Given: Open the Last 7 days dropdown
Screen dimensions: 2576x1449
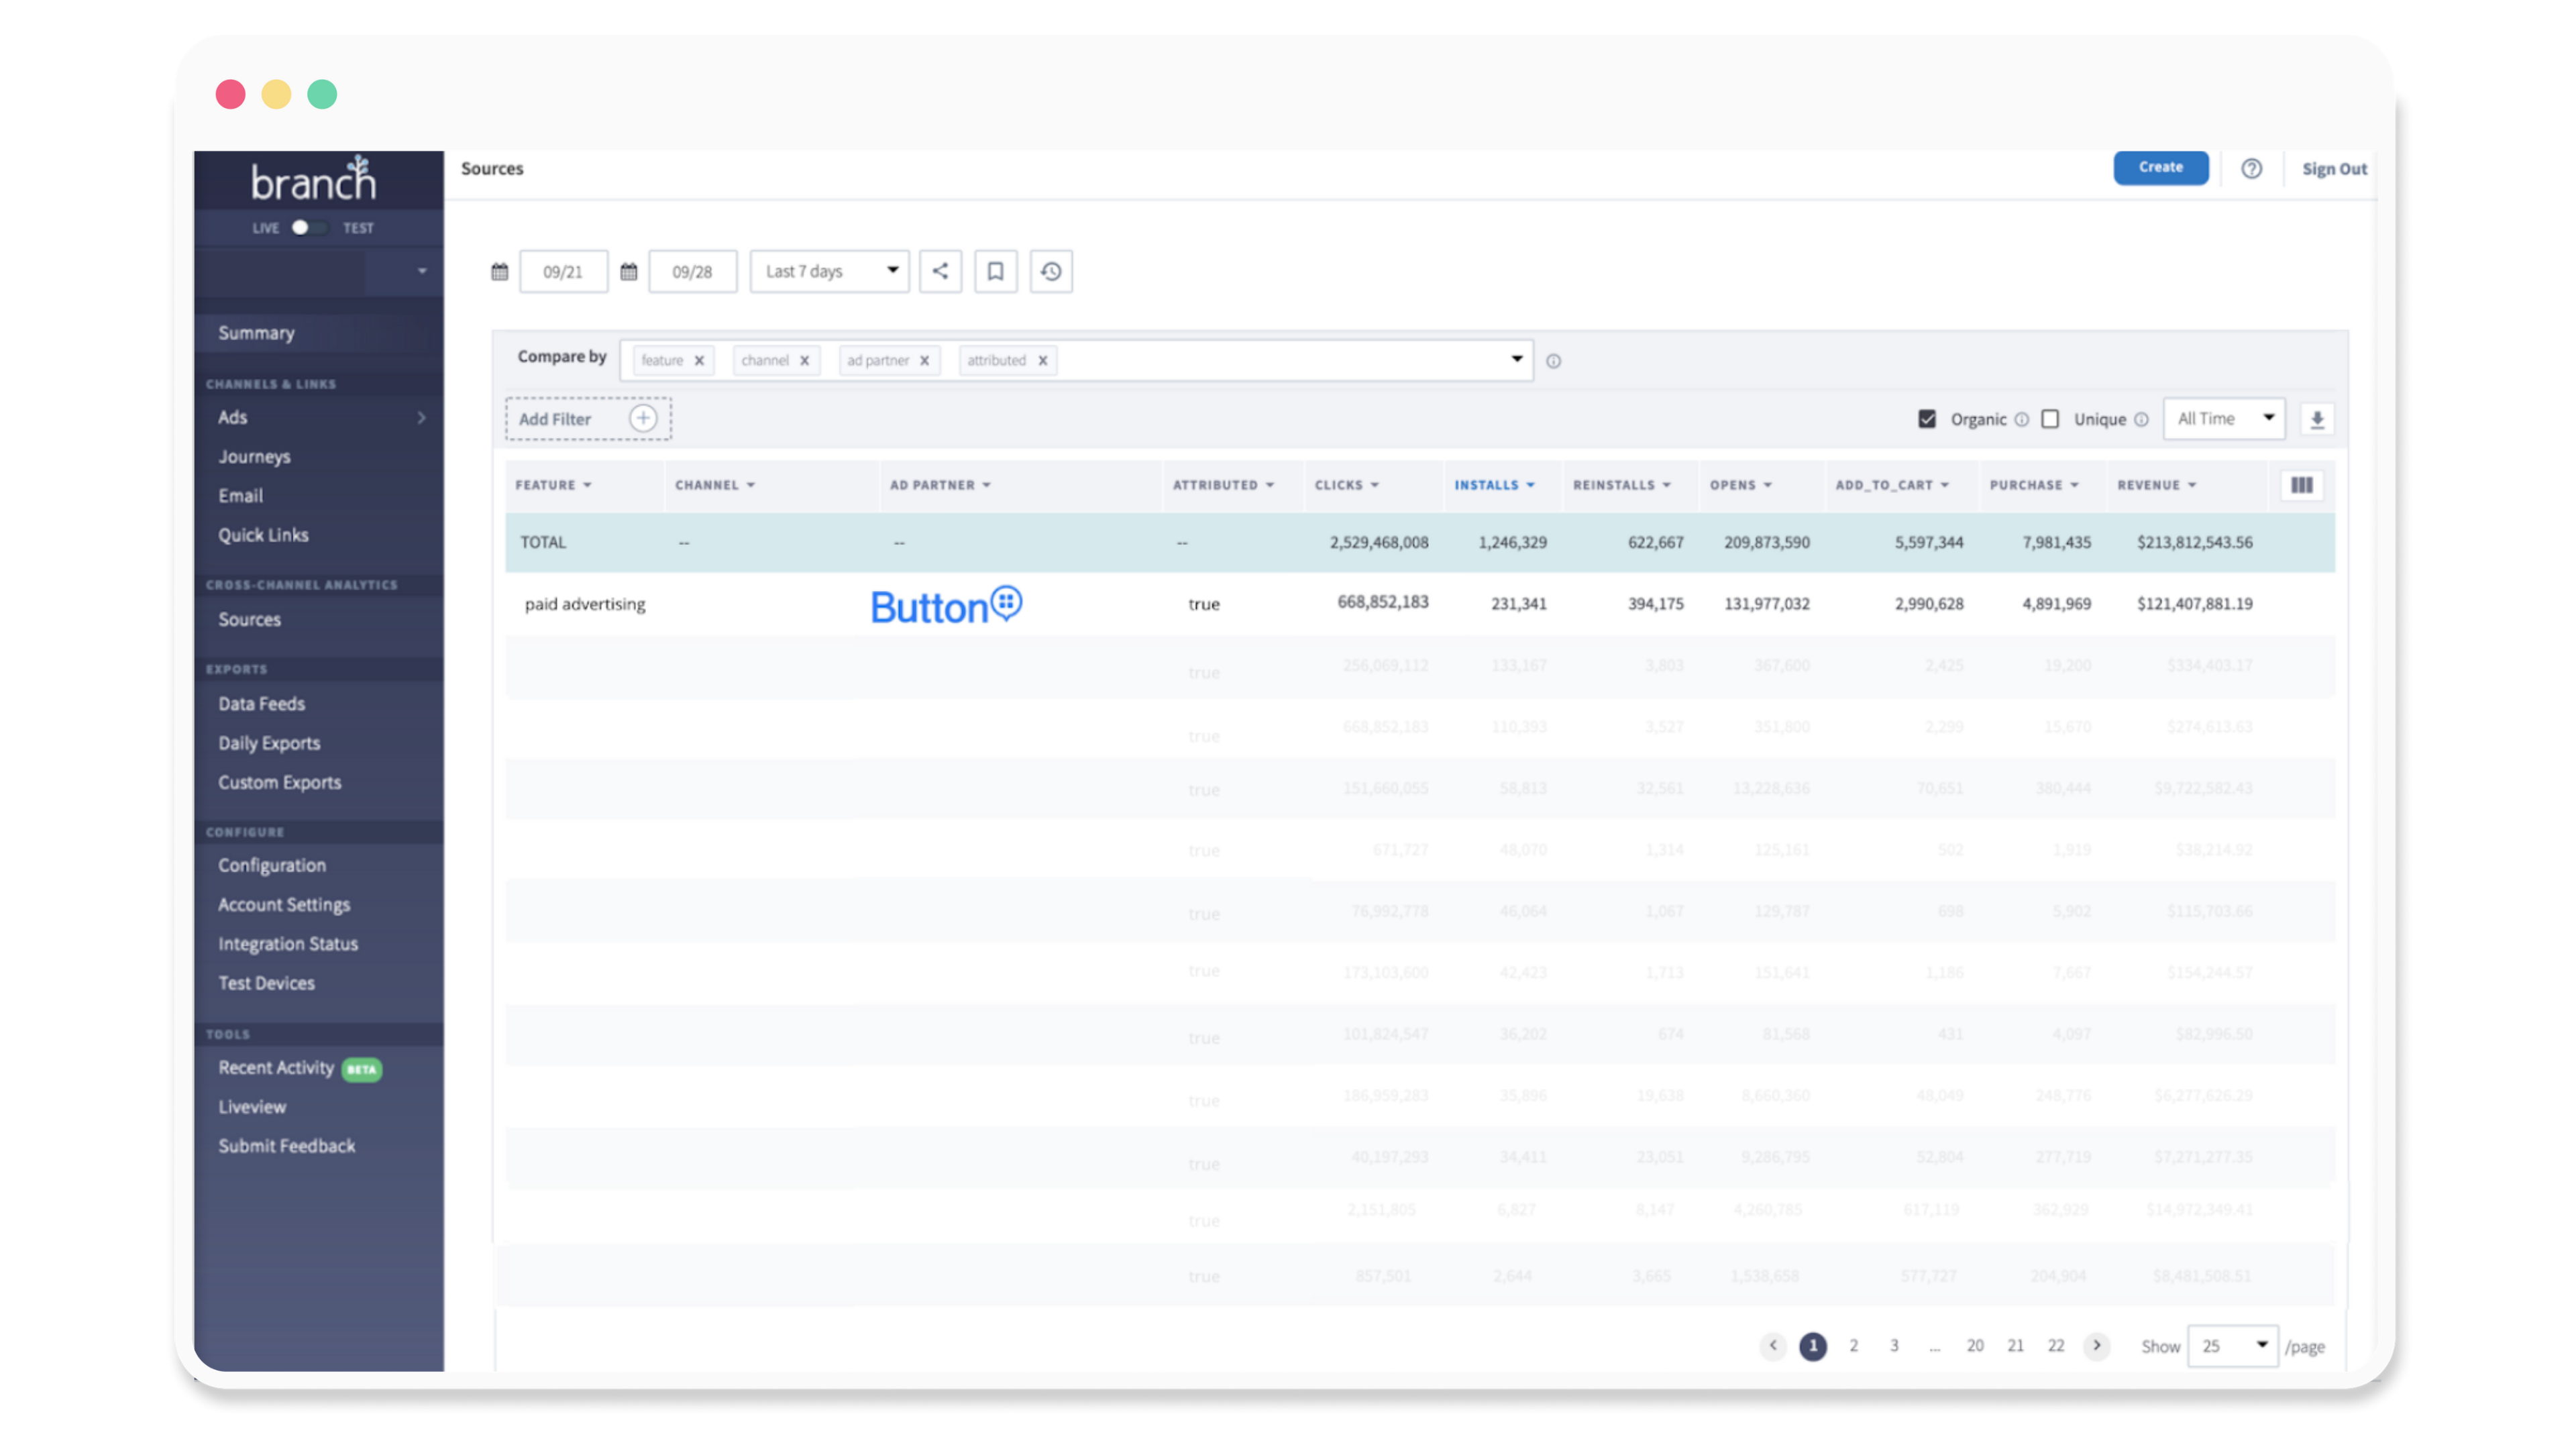Looking at the screenshot, I should (x=829, y=271).
